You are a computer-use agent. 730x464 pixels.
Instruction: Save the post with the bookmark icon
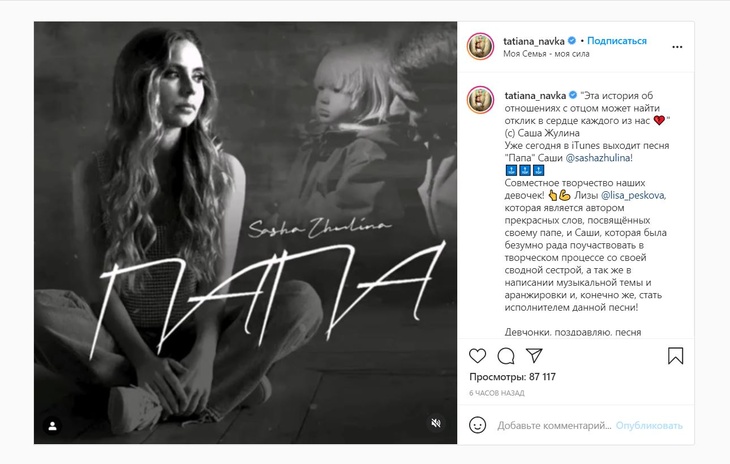[675, 356]
